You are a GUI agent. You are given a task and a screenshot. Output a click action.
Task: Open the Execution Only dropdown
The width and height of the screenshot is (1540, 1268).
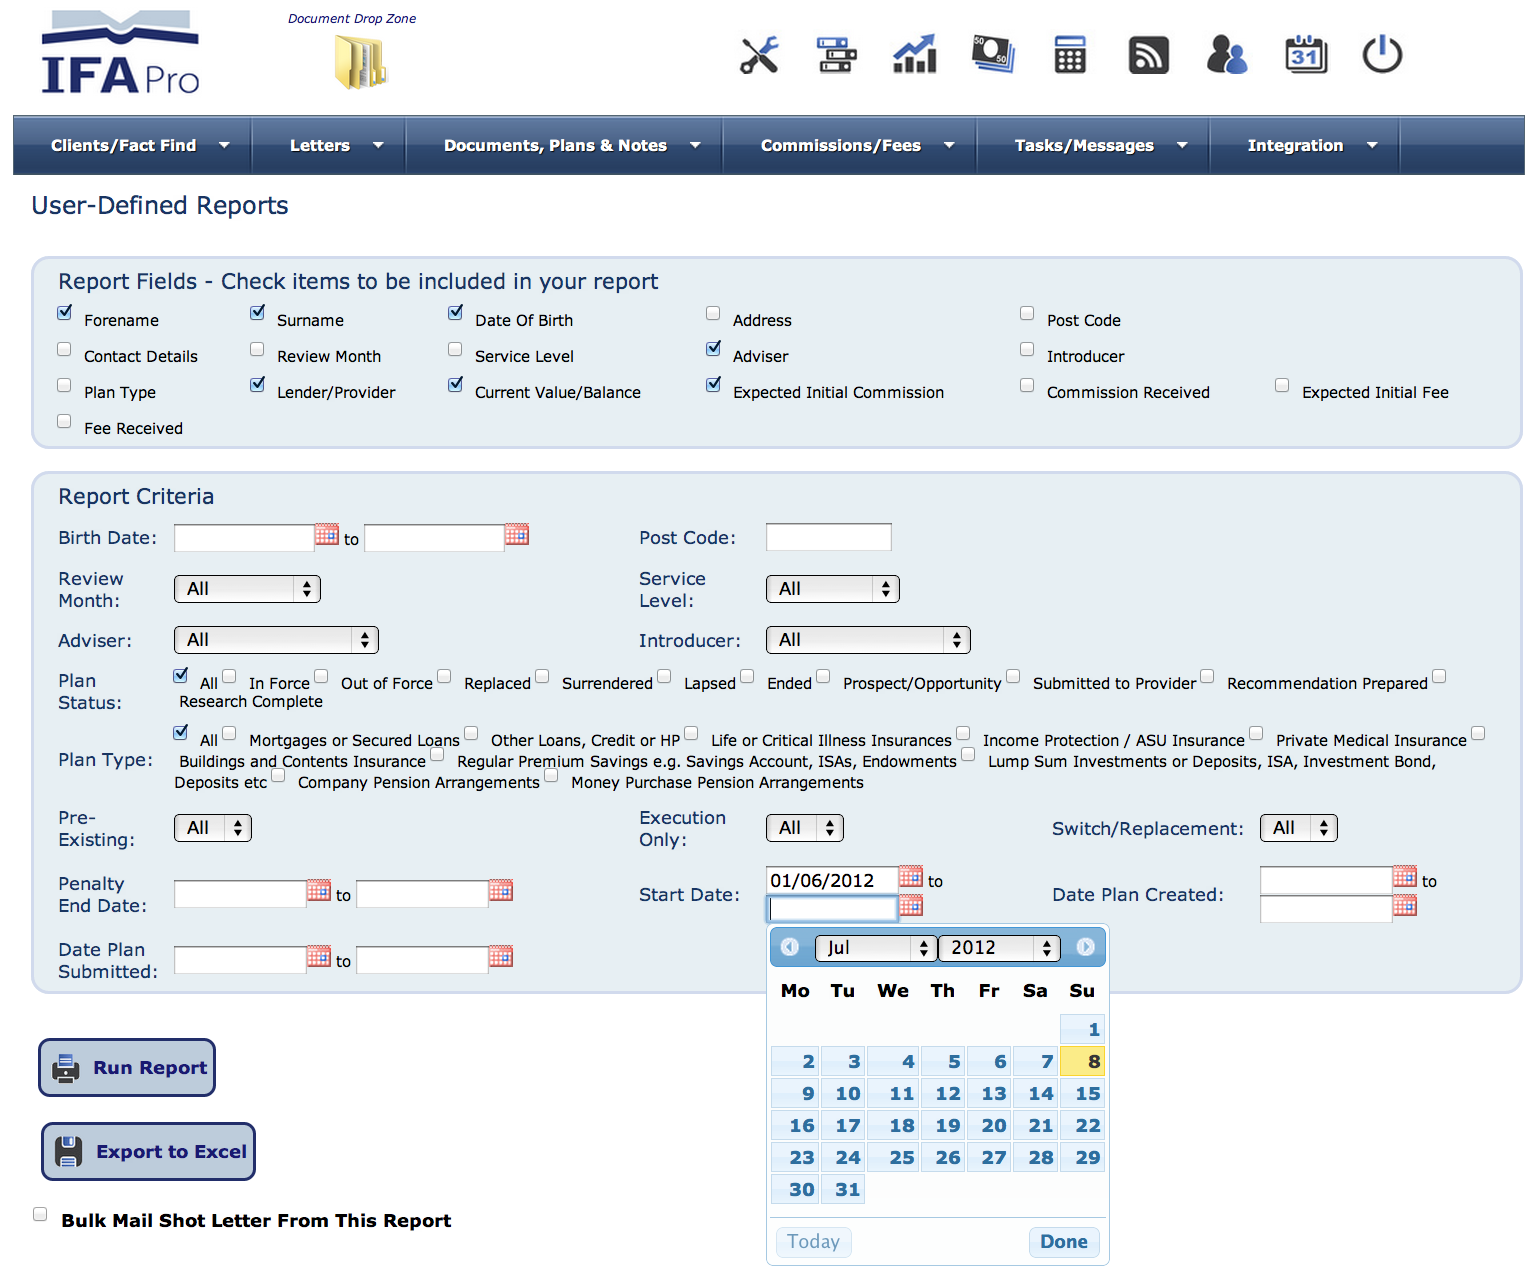point(805,828)
